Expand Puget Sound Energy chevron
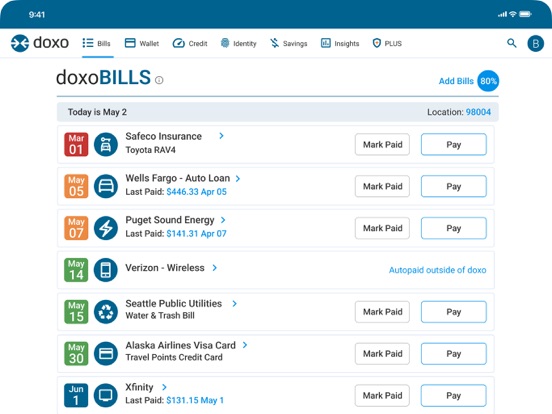Screen dimensions: 552x414 [x=223, y=220]
